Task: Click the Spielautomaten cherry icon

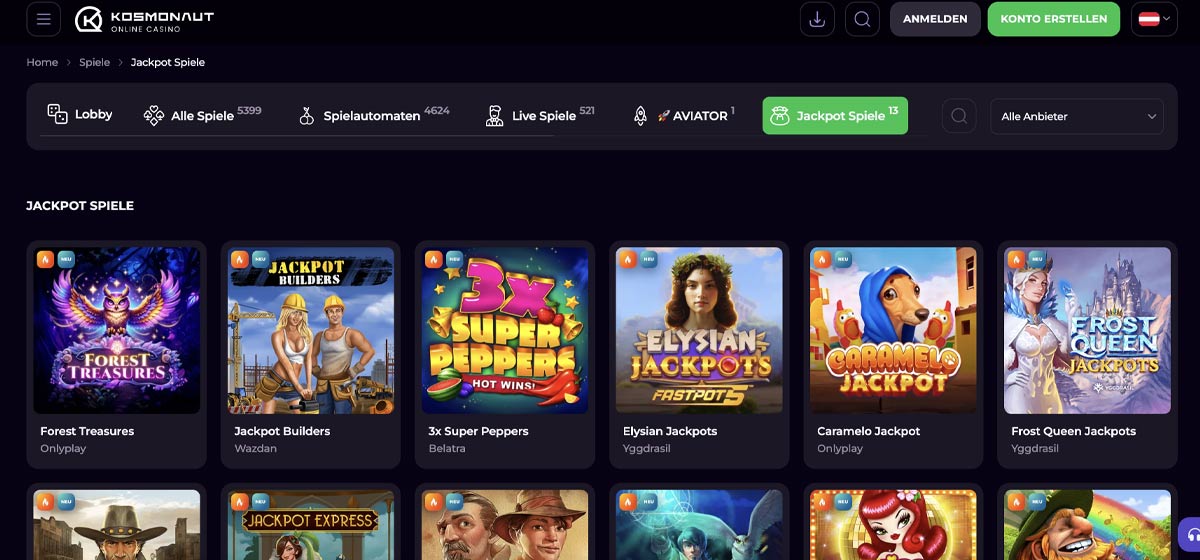Action: pyautogui.click(x=307, y=116)
